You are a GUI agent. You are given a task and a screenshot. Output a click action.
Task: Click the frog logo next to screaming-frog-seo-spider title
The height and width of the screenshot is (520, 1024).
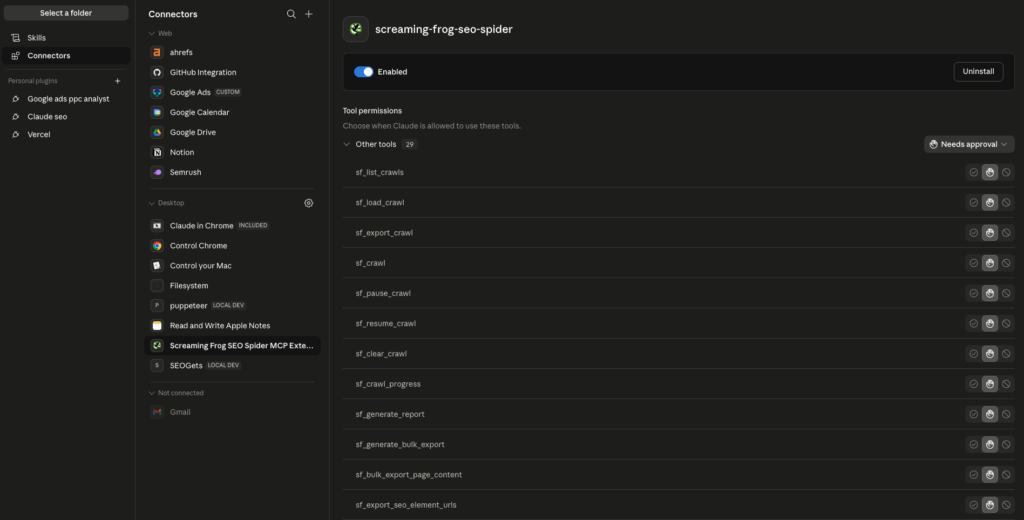[356, 29]
